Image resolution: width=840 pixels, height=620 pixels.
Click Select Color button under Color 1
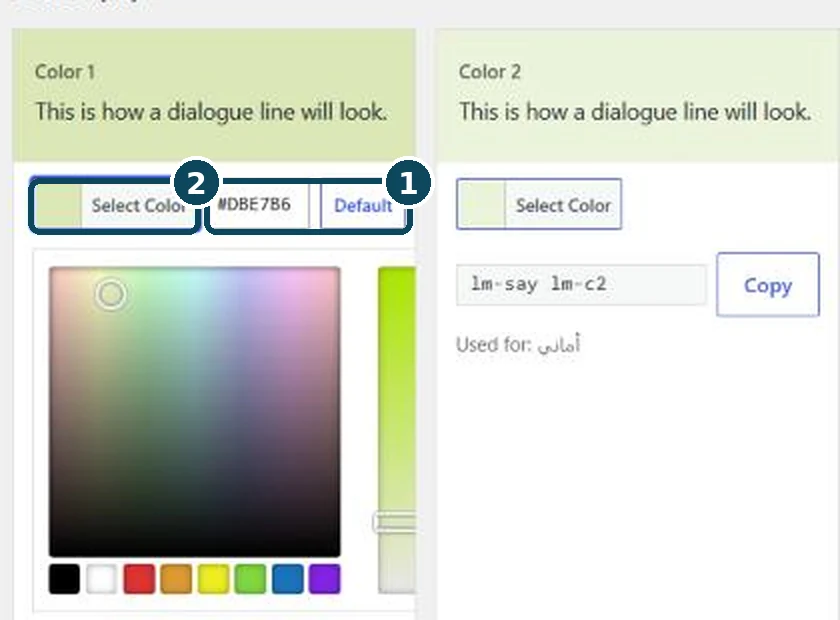point(114,205)
